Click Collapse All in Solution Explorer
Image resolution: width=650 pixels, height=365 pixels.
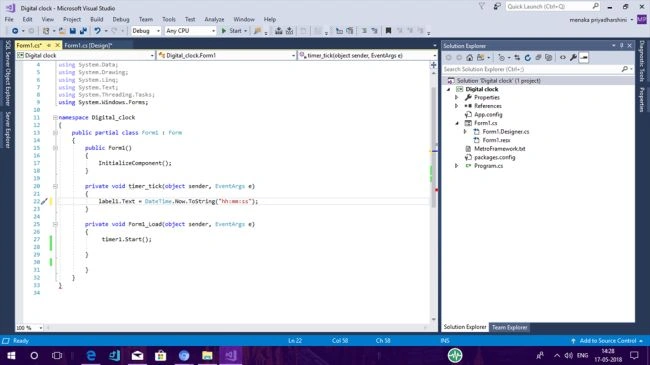tap(538, 58)
